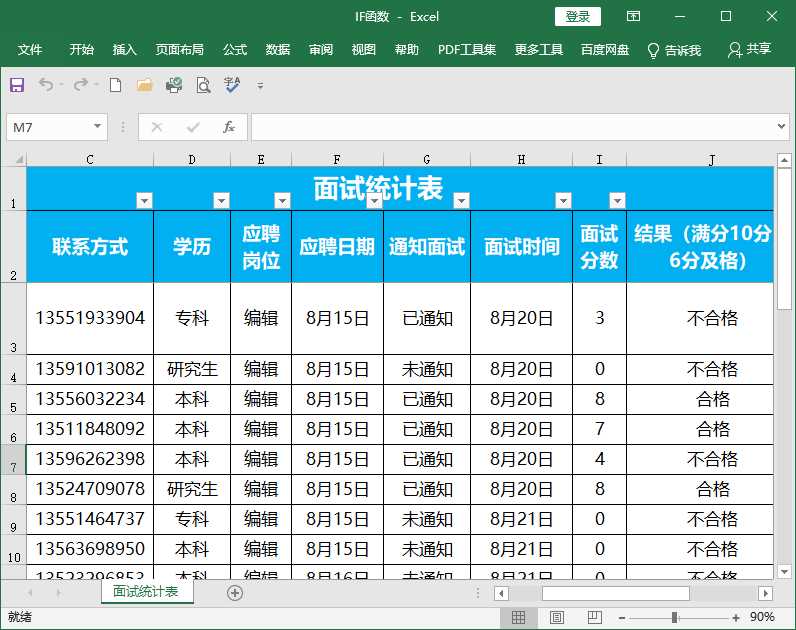
Task: Run the spelling check icon
Action: tap(232, 86)
